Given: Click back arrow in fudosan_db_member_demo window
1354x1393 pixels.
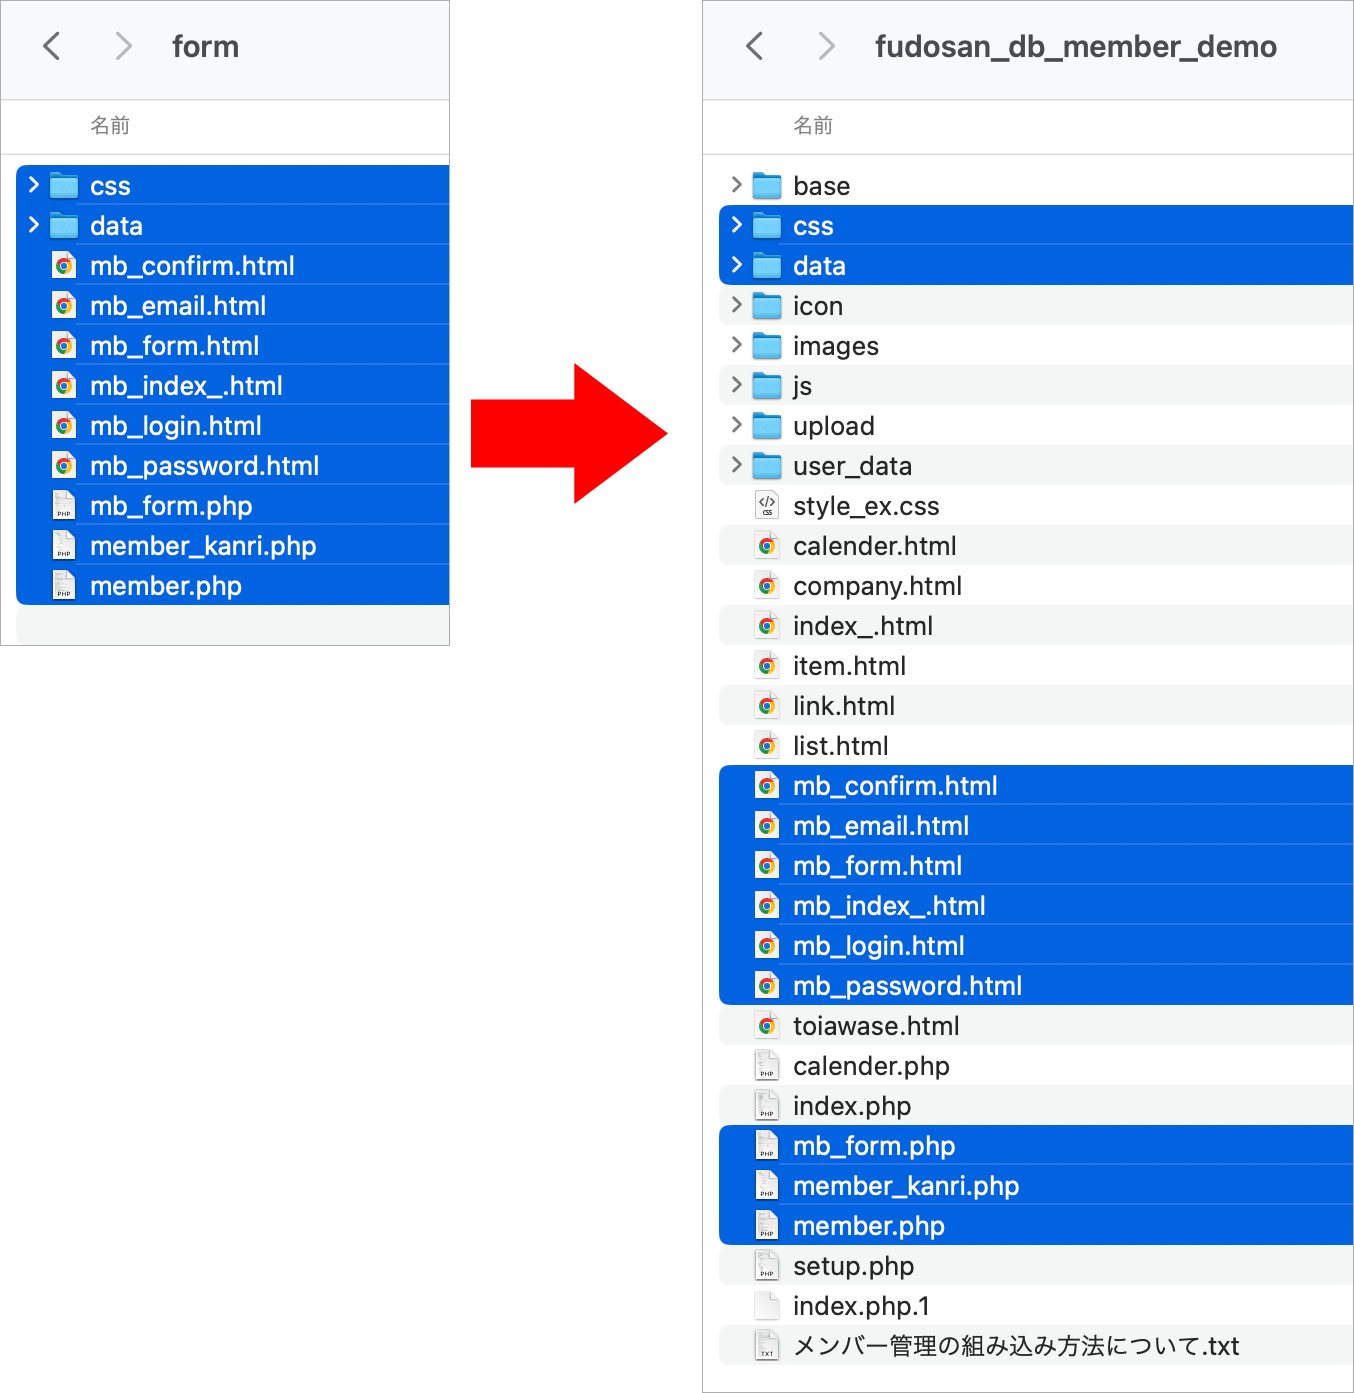Looking at the screenshot, I should (755, 46).
